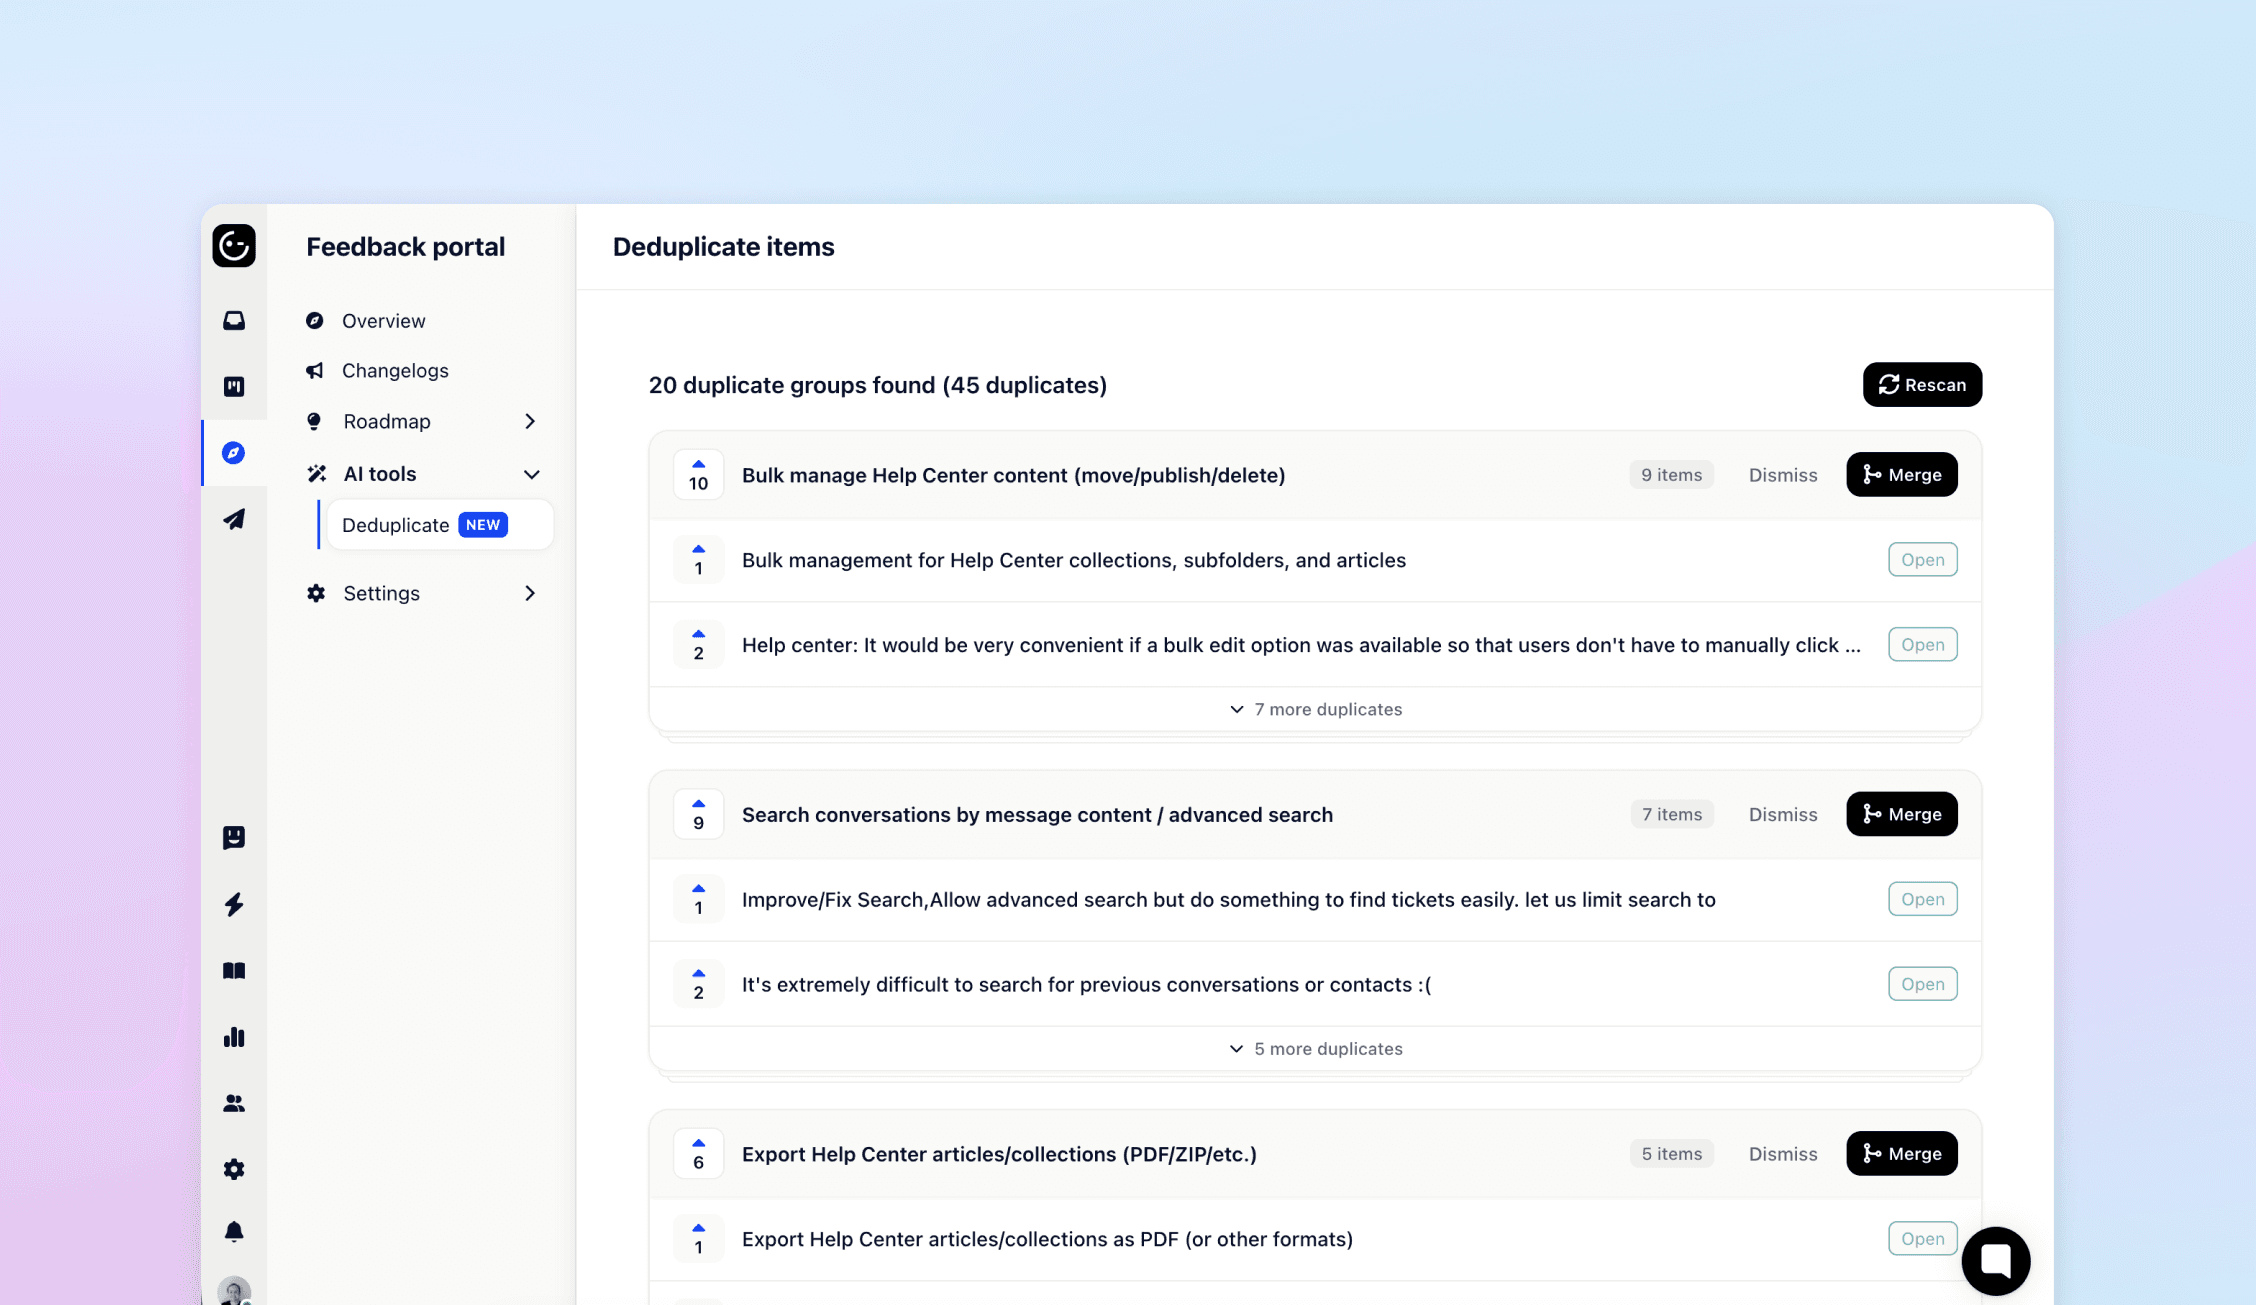Dismiss the 'Export Help Center articles/collections' group
This screenshot has width=2256, height=1305.
coord(1782,1153)
